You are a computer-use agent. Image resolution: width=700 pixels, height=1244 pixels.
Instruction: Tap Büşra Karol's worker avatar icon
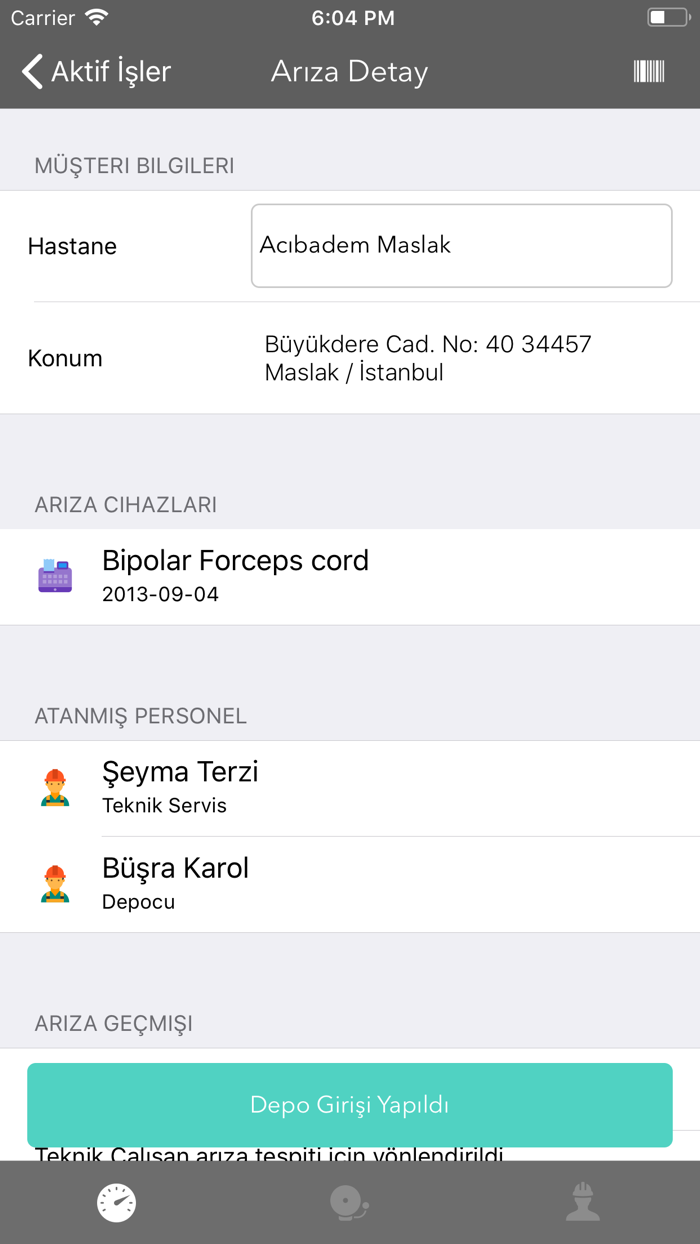[55, 883]
